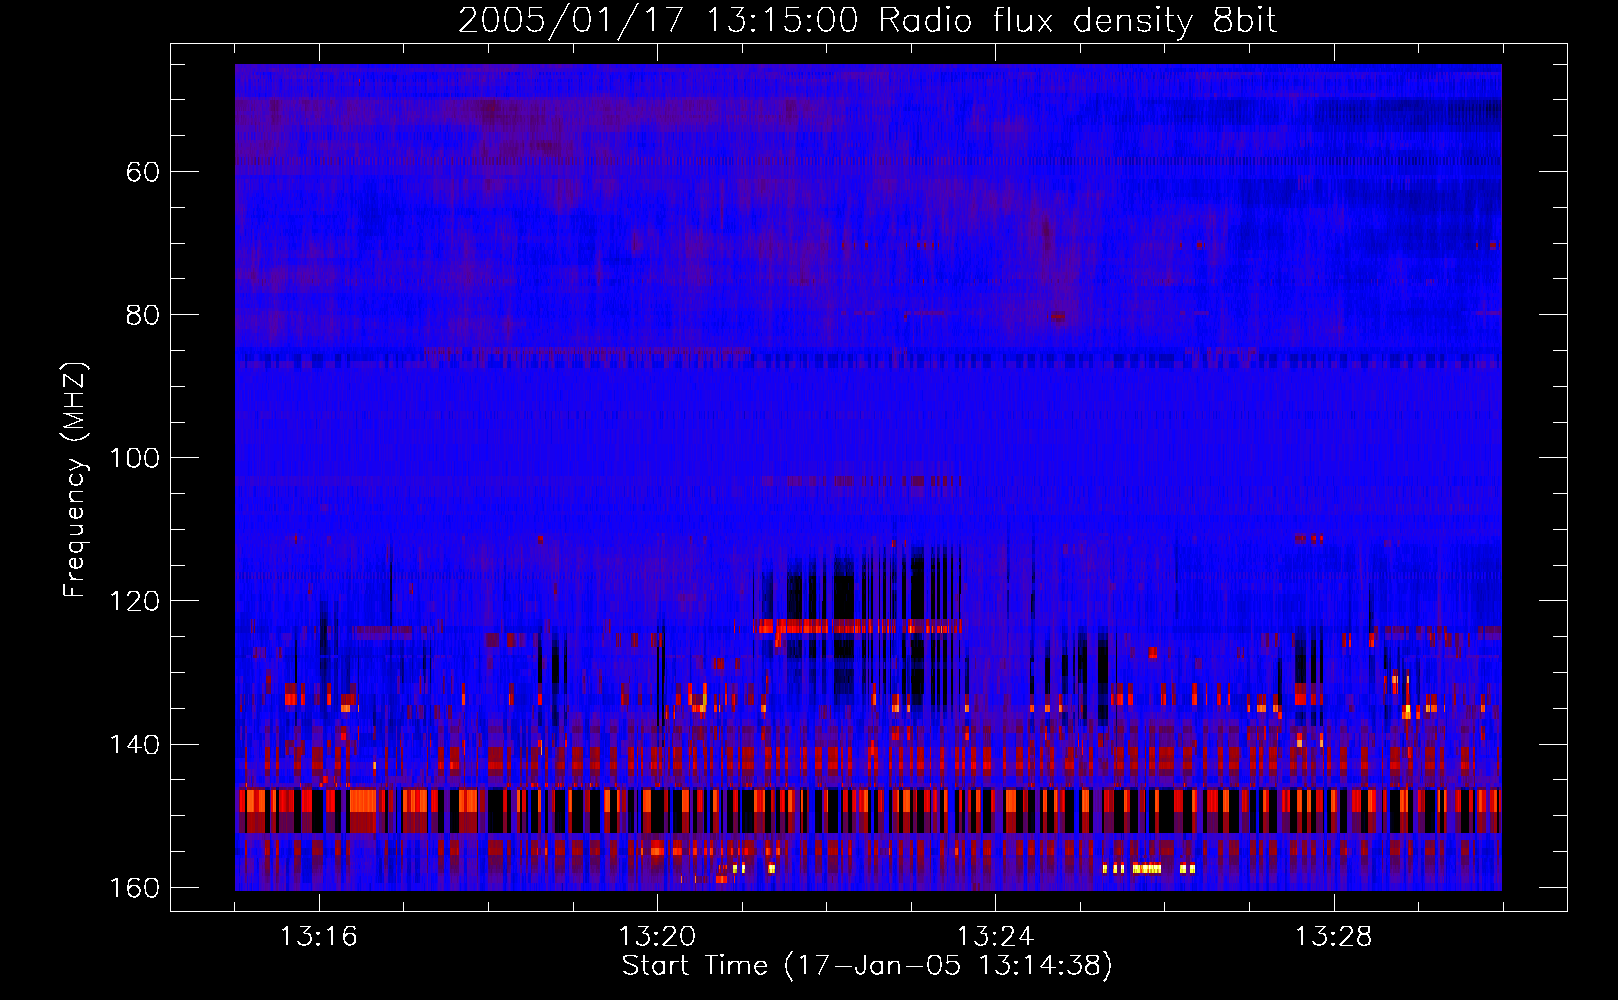Click the 120 frequency tick label

click(x=134, y=601)
